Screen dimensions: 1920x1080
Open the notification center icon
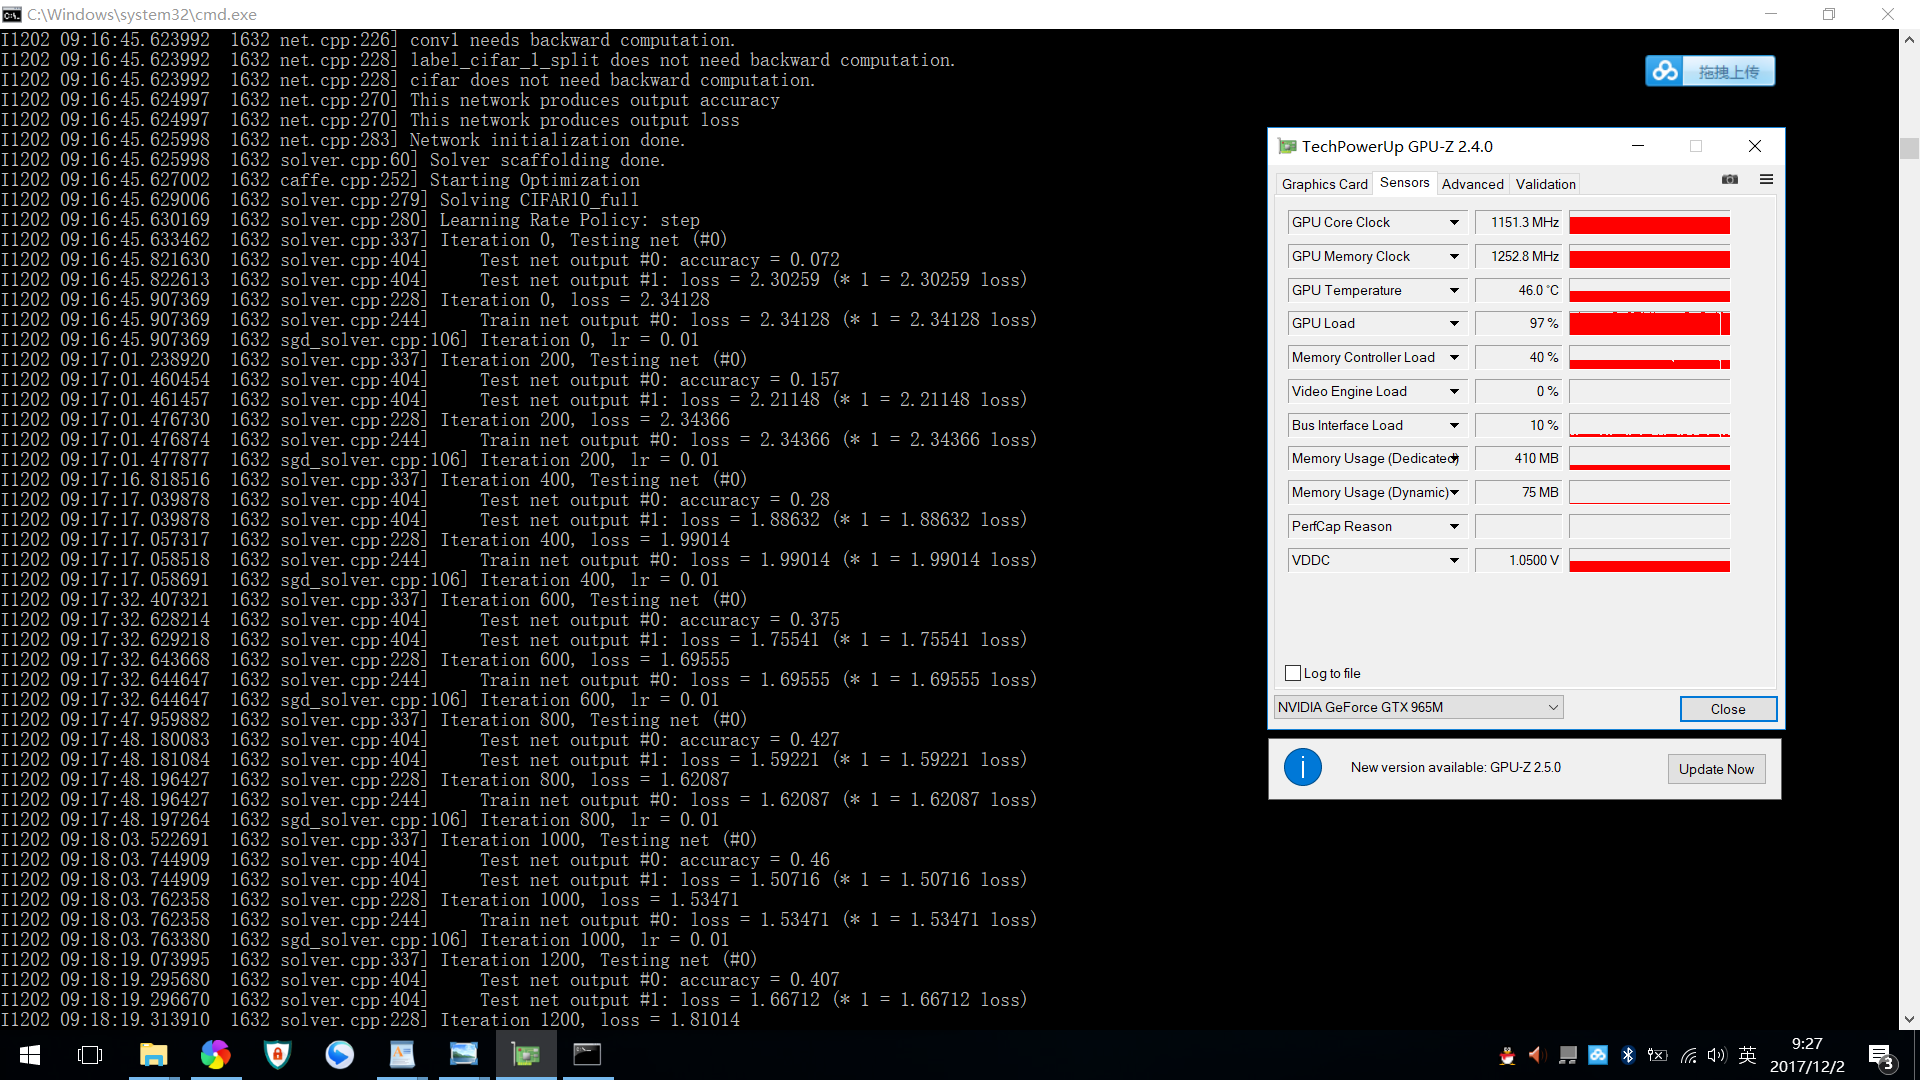[x=1880, y=1056]
